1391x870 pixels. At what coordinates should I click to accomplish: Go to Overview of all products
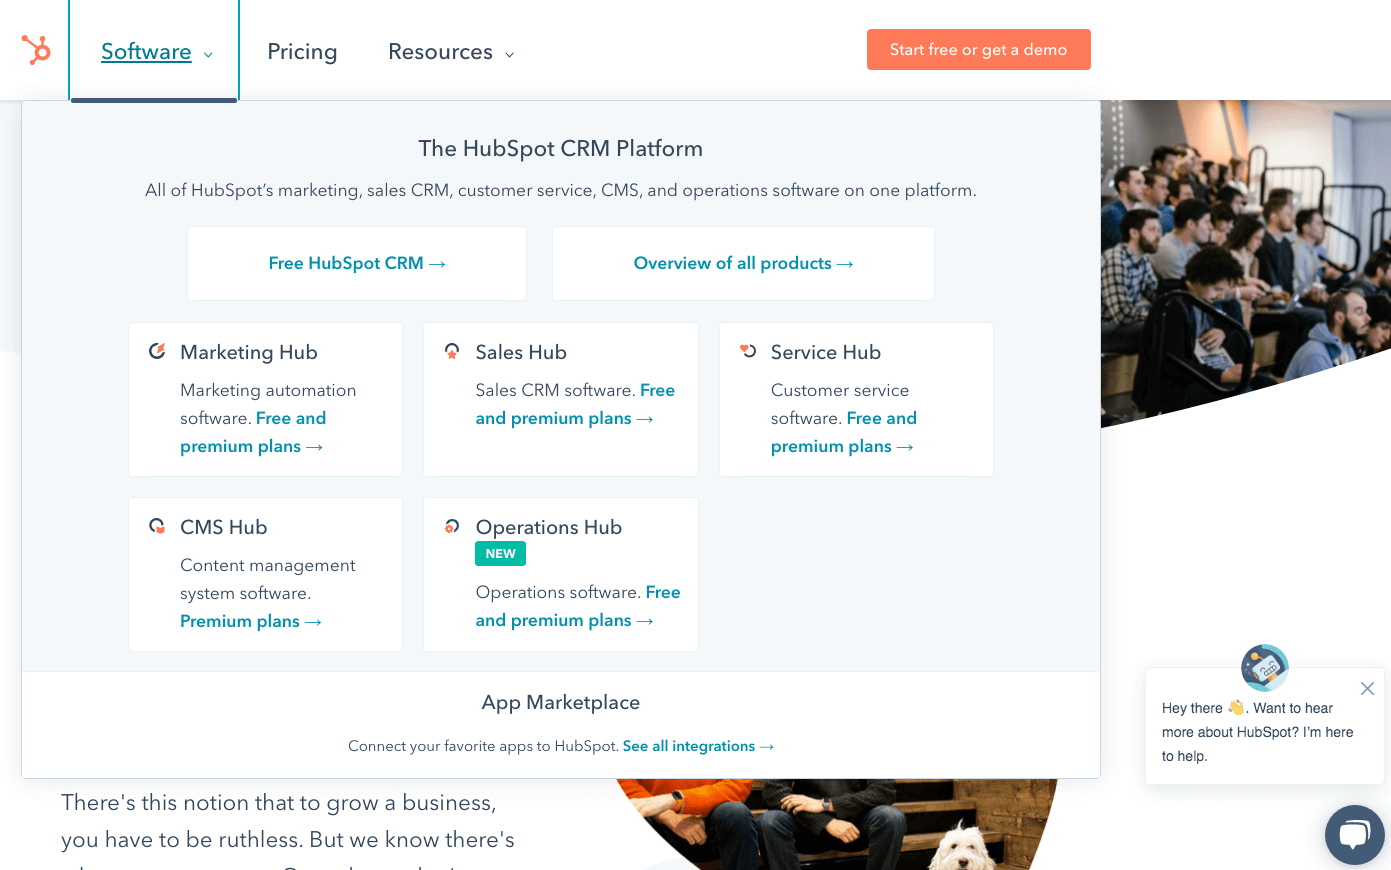pos(743,263)
